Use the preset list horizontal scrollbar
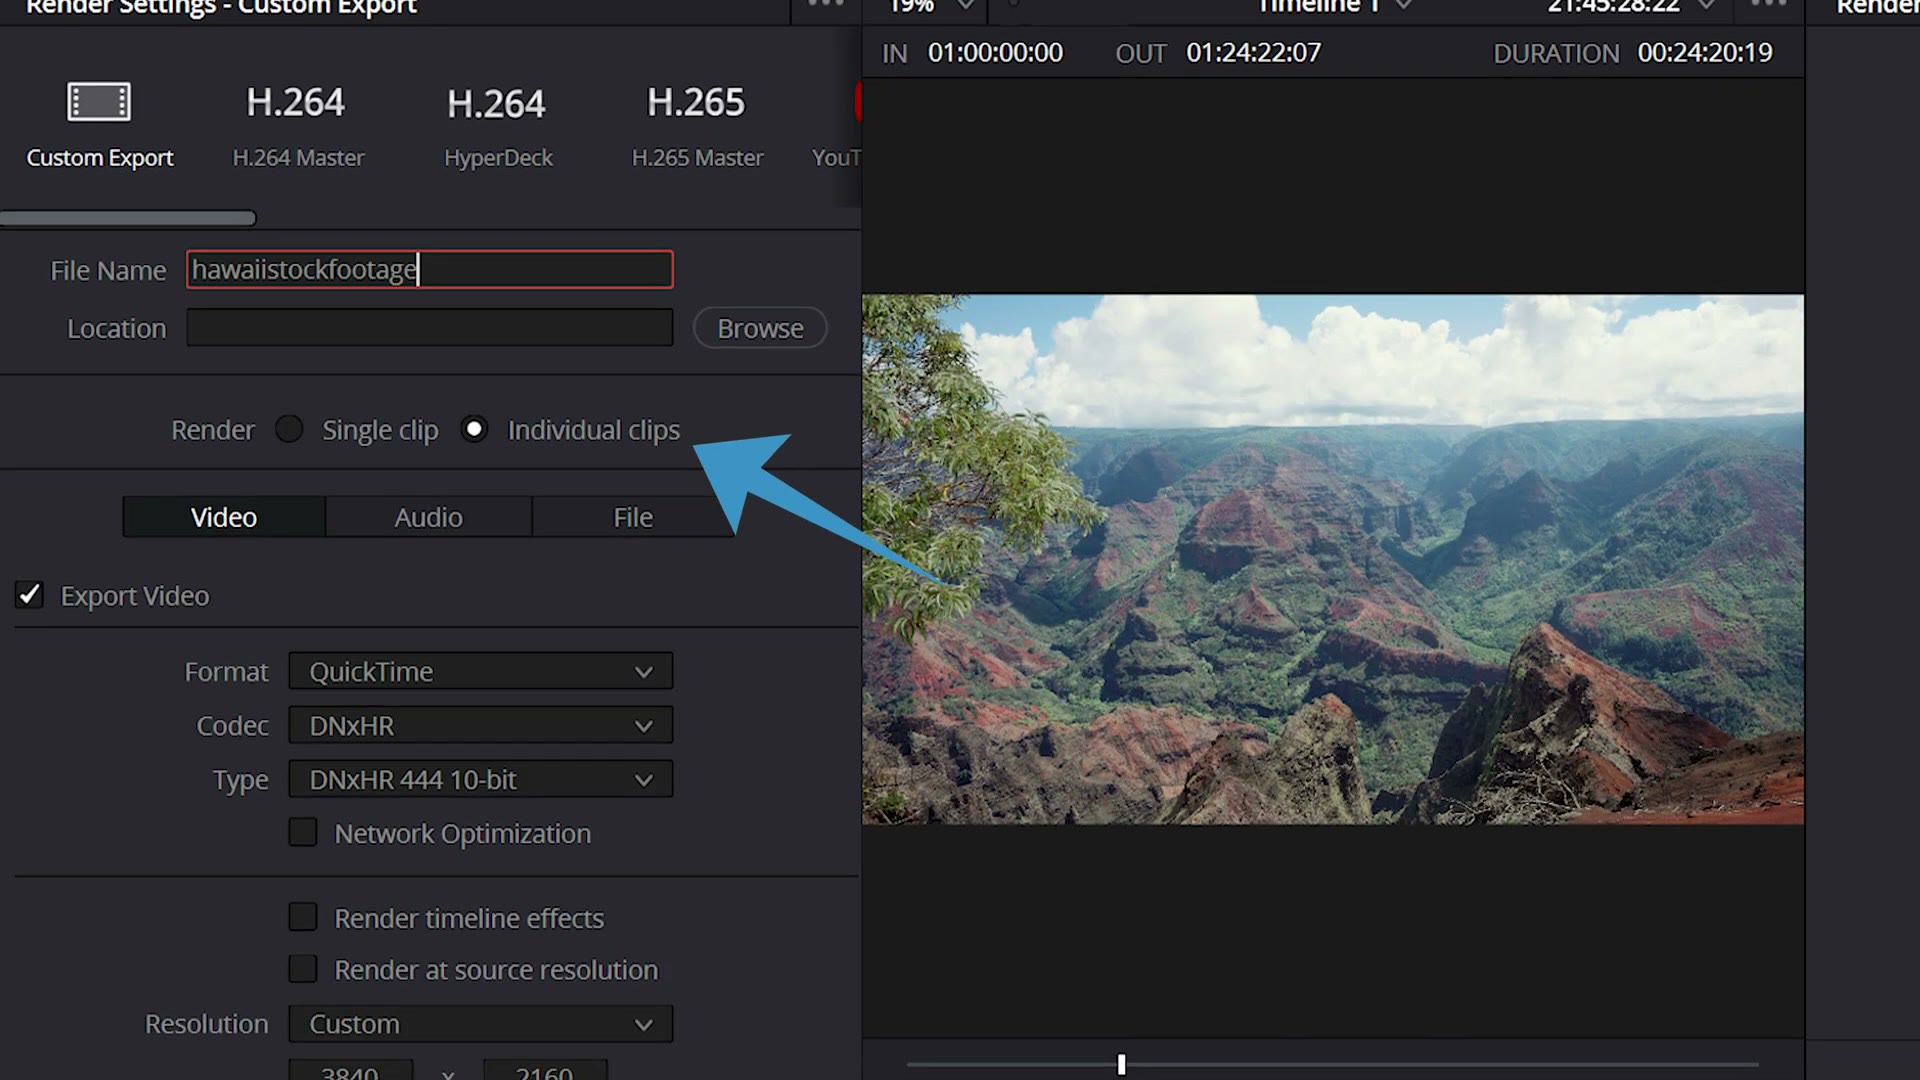 [x=128, y=218]
